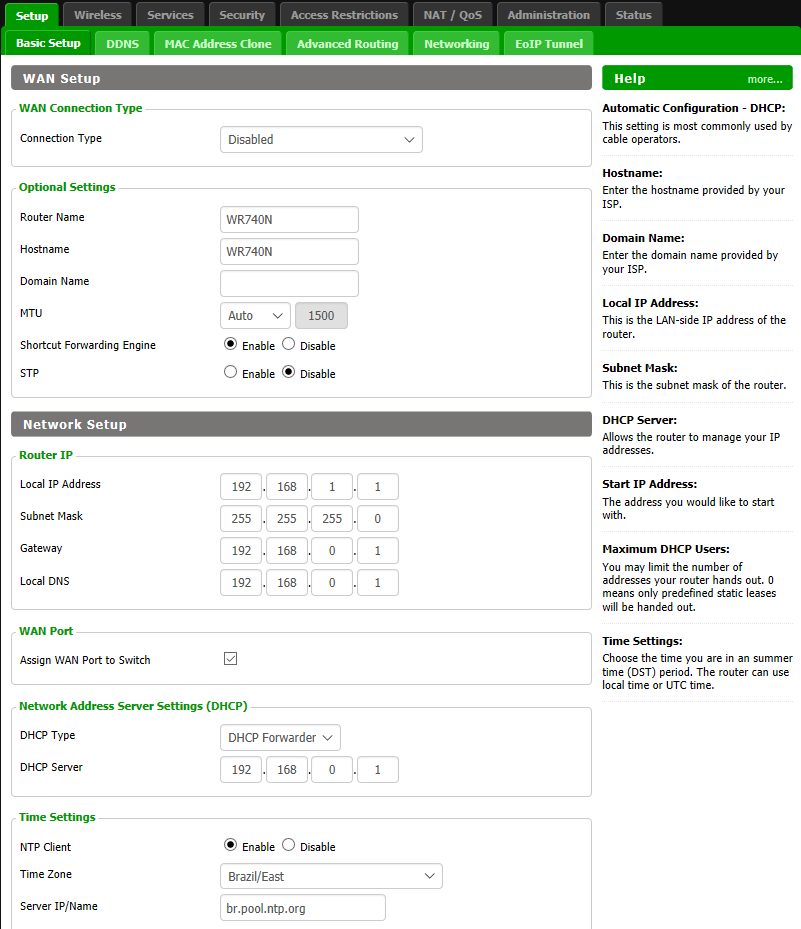The width and height of the screenshot is (801, 929).
Task: Expand the Connection Type dropdown
Action: click(321, 140)
